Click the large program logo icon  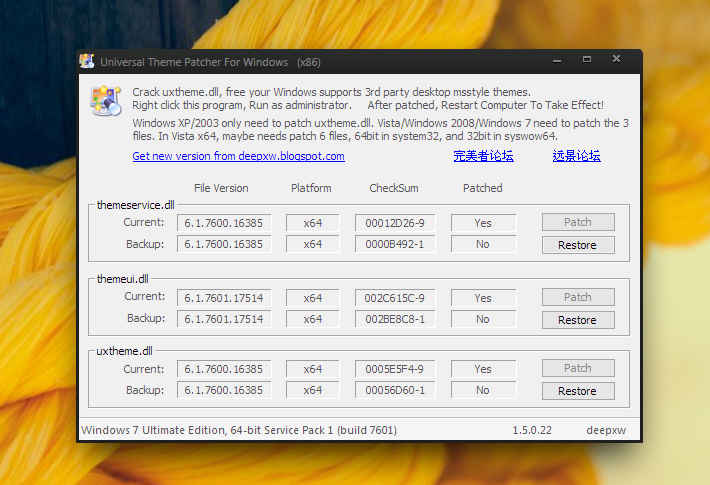point(106,101)
